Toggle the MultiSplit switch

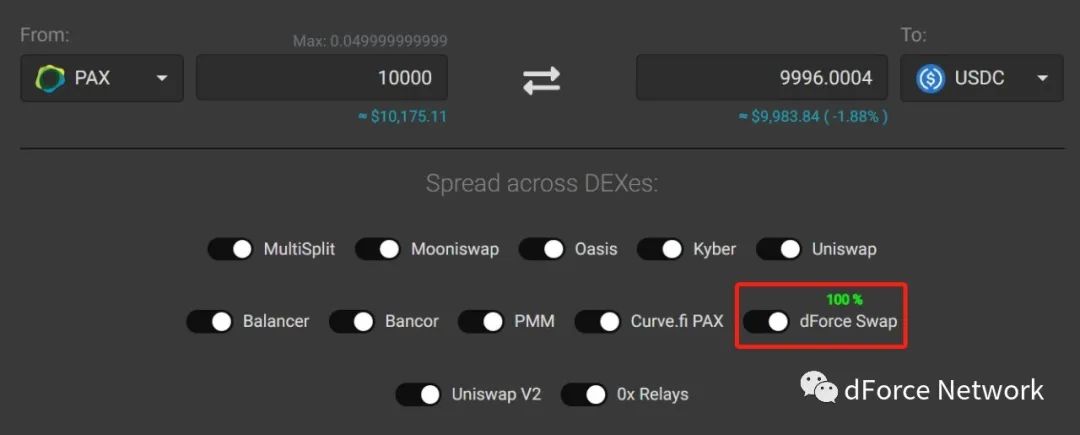pos(231,249)
